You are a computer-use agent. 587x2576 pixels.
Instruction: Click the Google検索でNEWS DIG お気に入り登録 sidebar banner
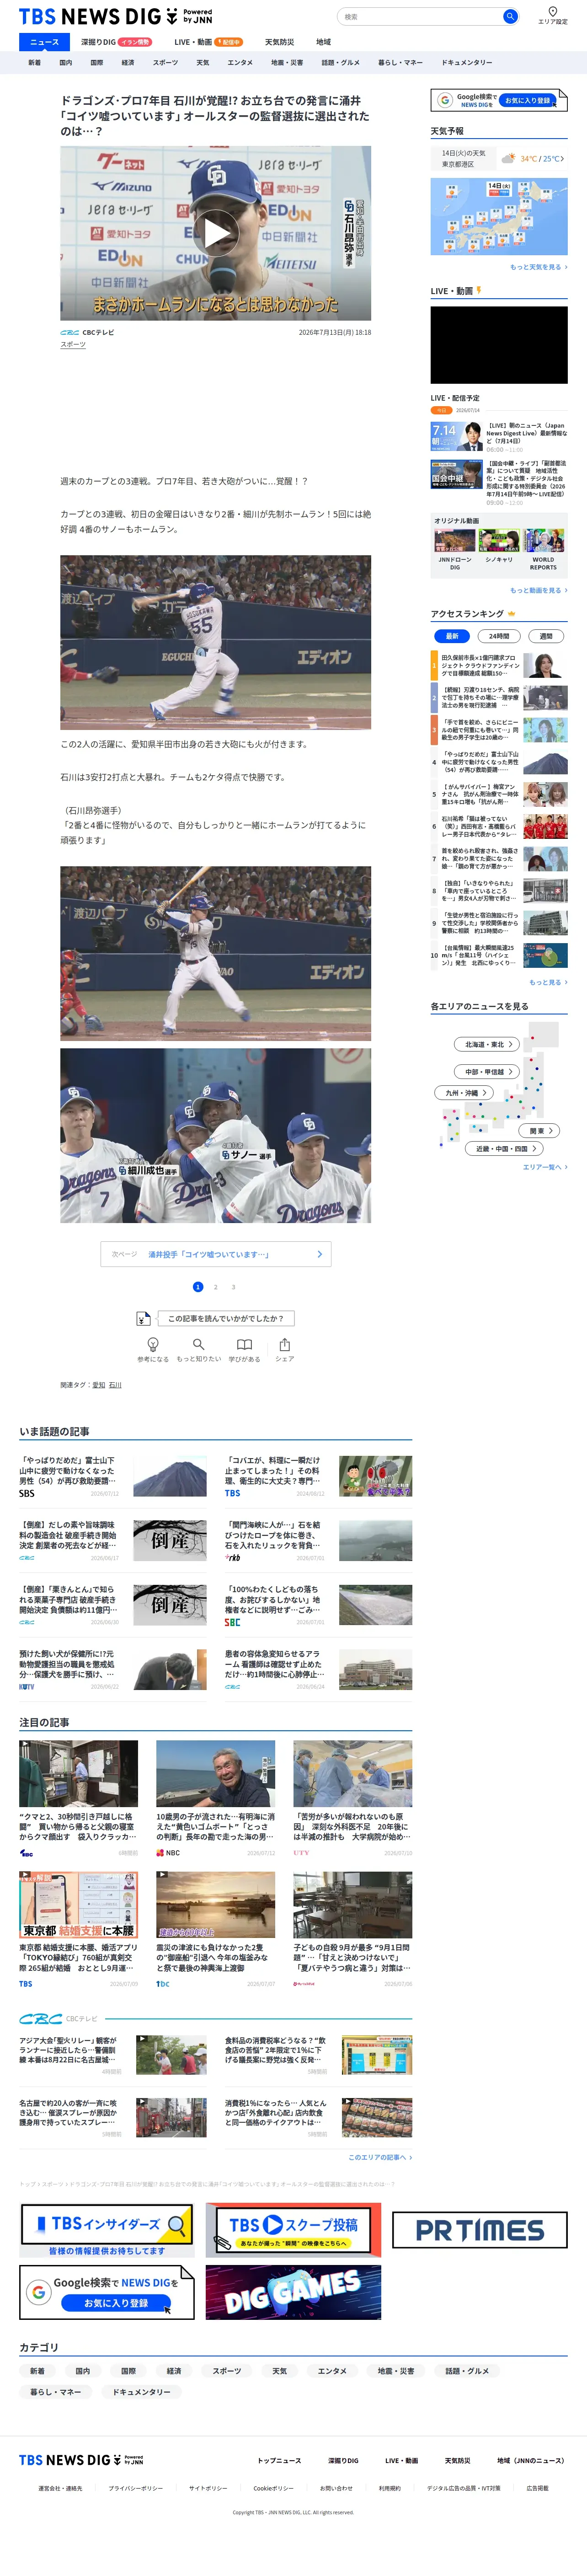point(499,100)
